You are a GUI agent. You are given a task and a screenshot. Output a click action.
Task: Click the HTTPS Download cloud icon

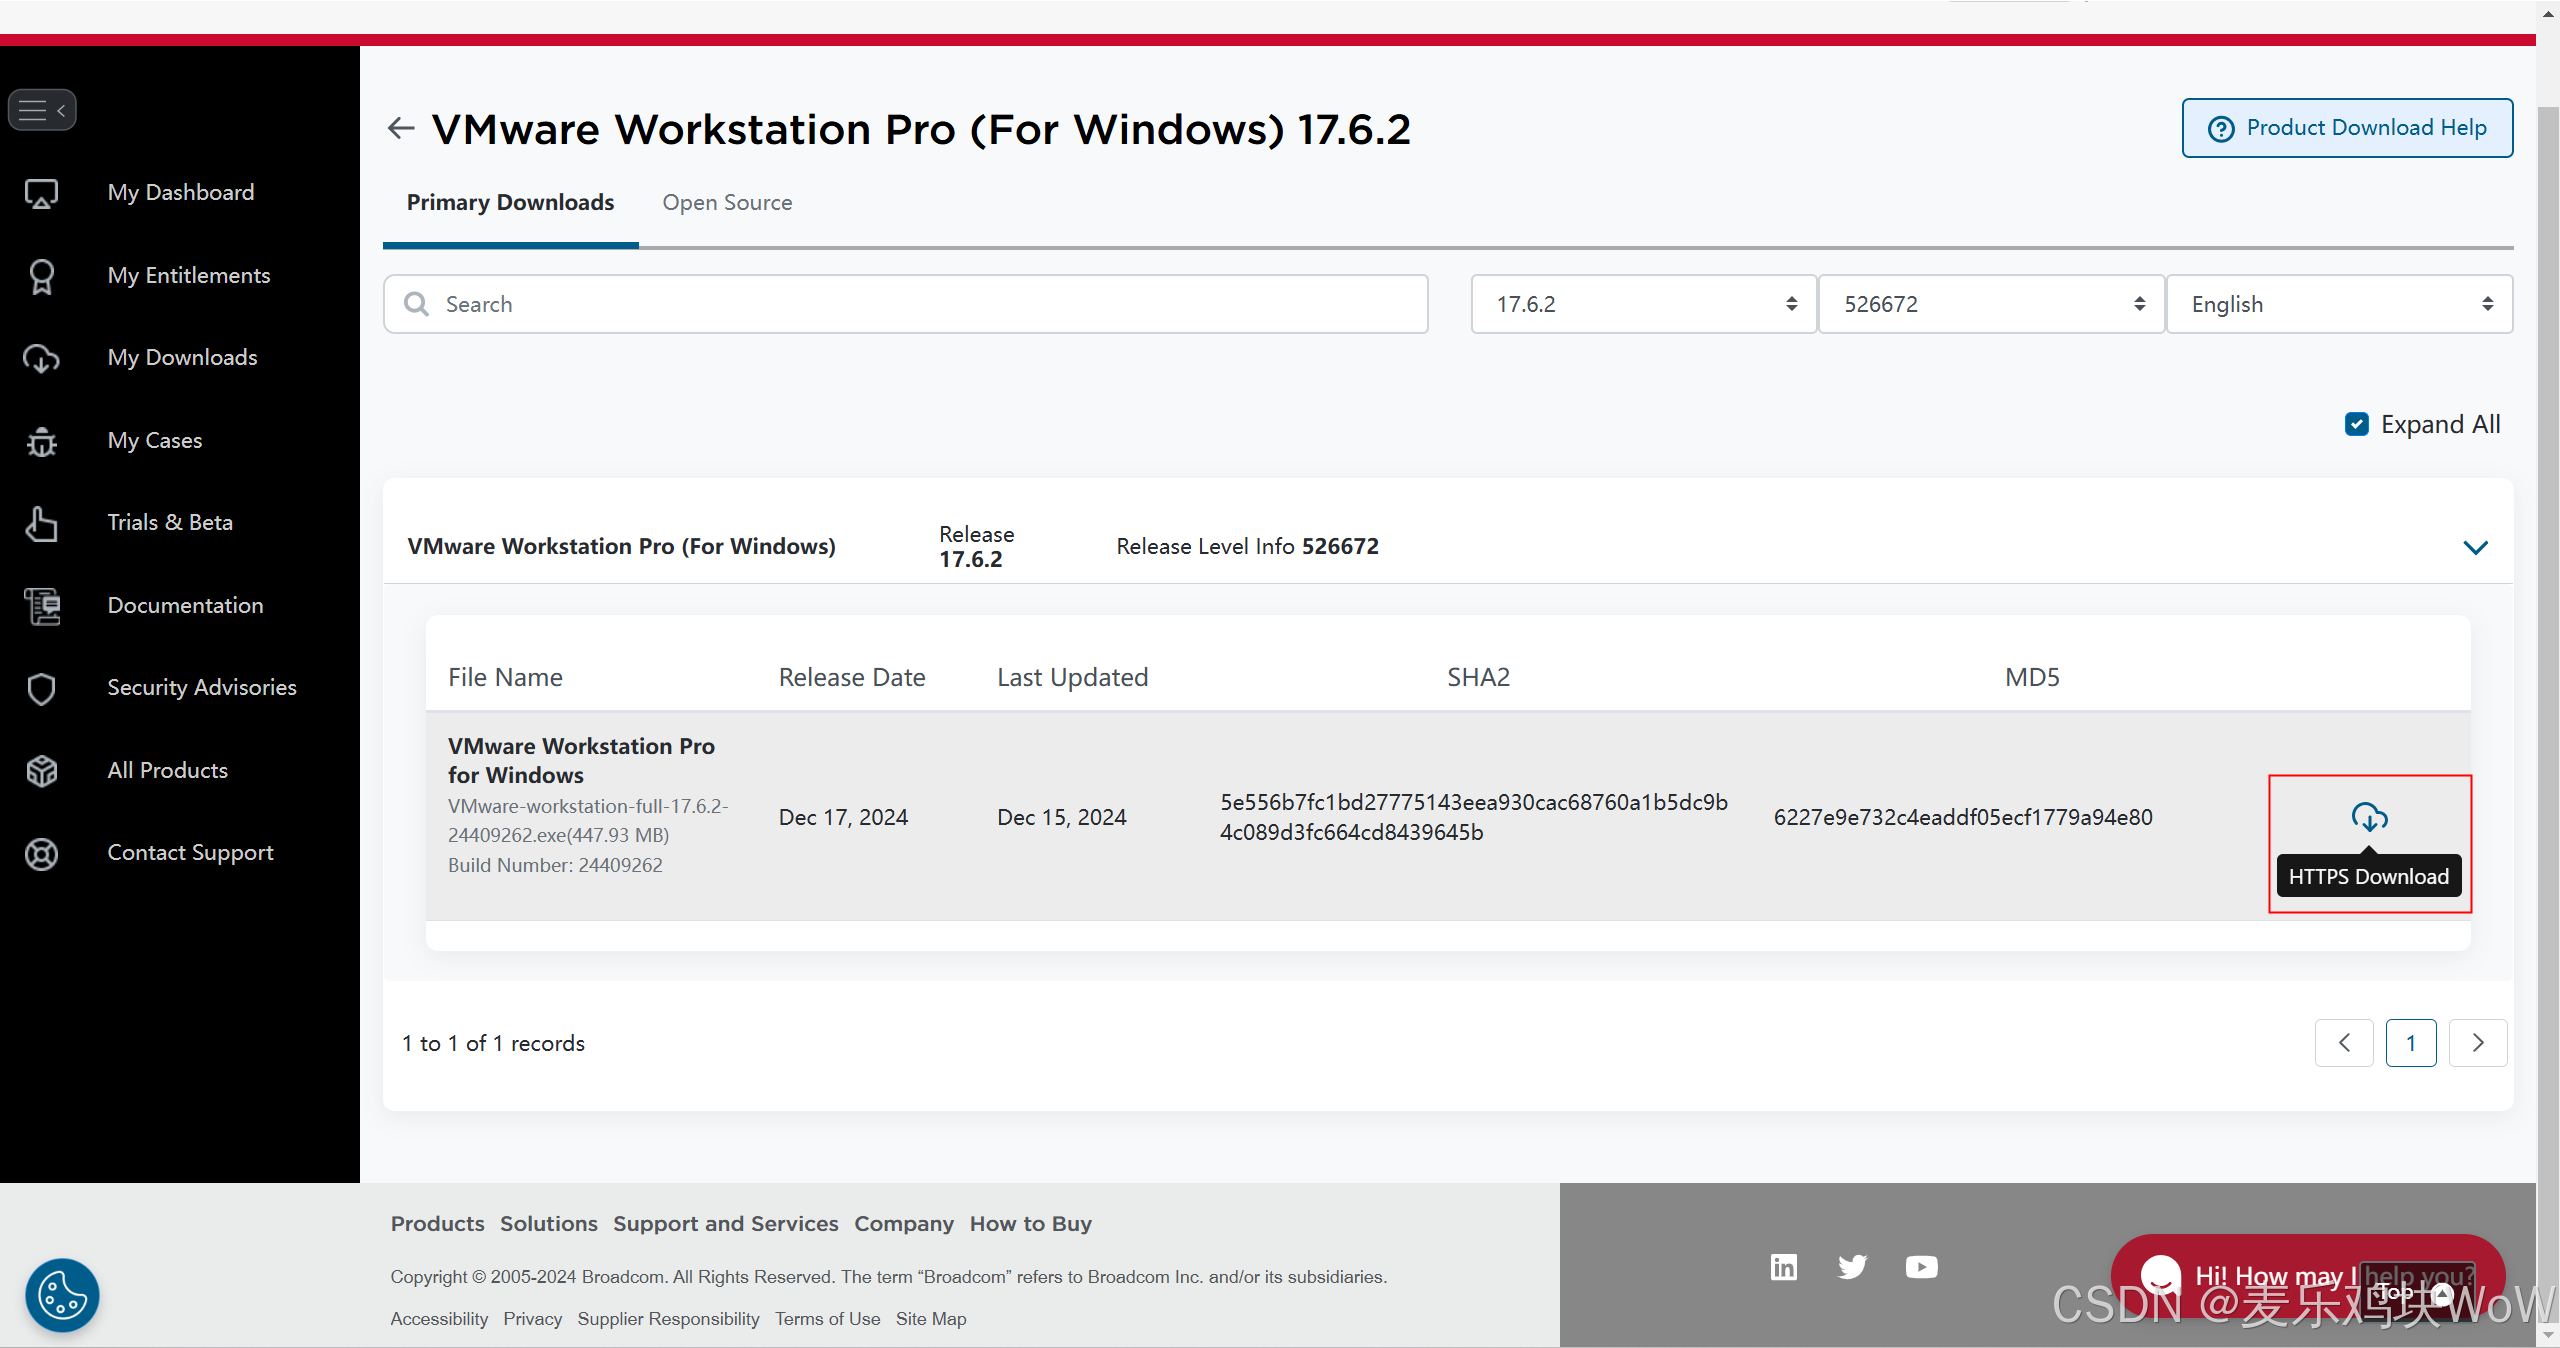pyautogui.click(x=2368, y=817)
